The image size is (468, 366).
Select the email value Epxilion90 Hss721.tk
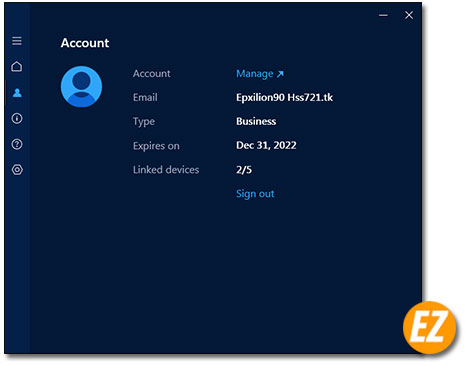(x=284, y=97)
